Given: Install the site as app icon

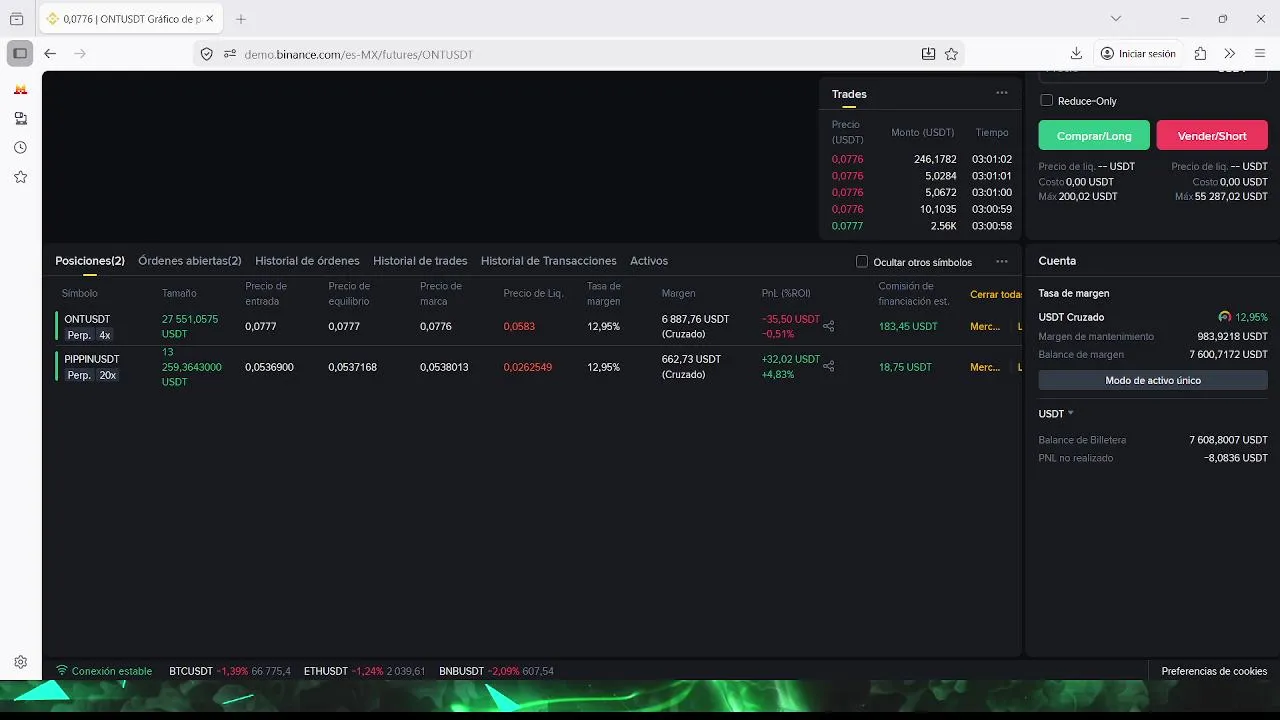Looking at the screenshot, I should (928, 54).
